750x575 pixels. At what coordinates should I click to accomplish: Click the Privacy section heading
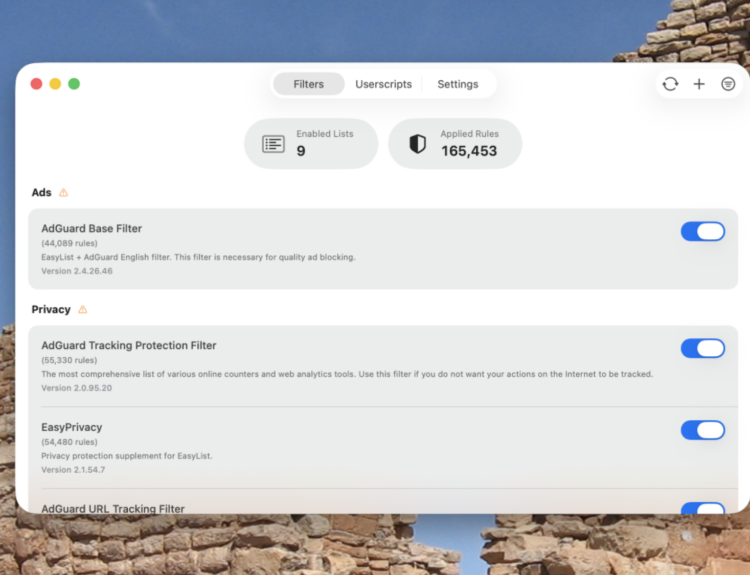click(x=51, y=310)
